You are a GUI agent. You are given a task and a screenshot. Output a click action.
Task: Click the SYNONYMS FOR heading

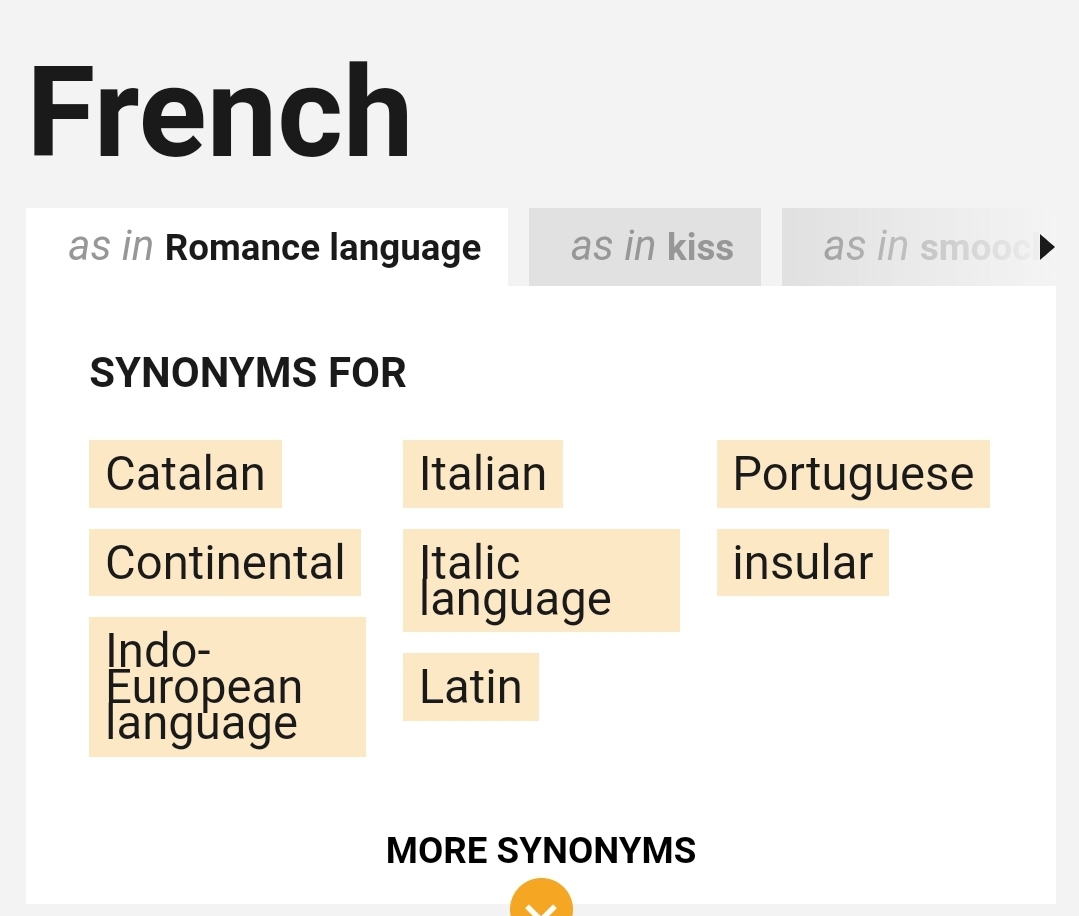247,372
